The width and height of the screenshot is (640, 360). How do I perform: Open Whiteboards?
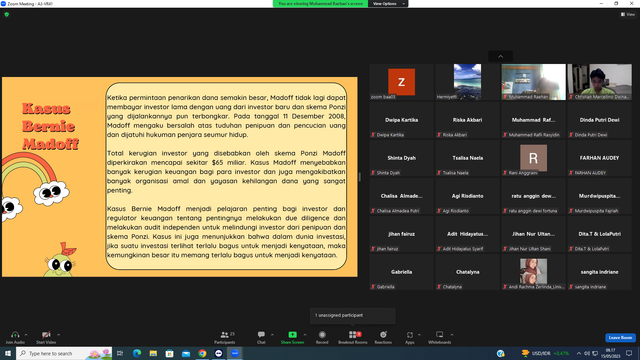tap(440, 337)
